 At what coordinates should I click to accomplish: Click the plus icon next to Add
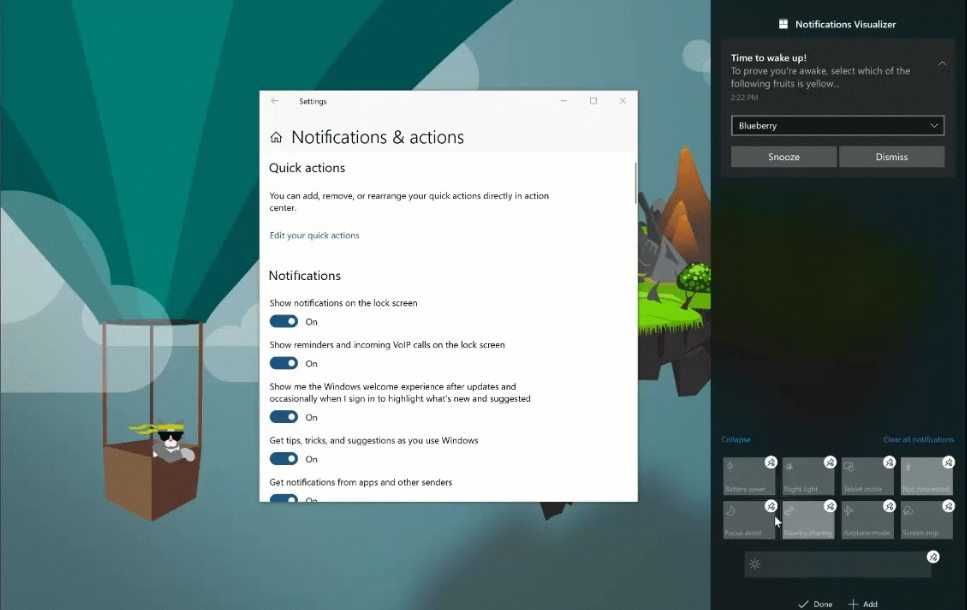tap(853, 604)
